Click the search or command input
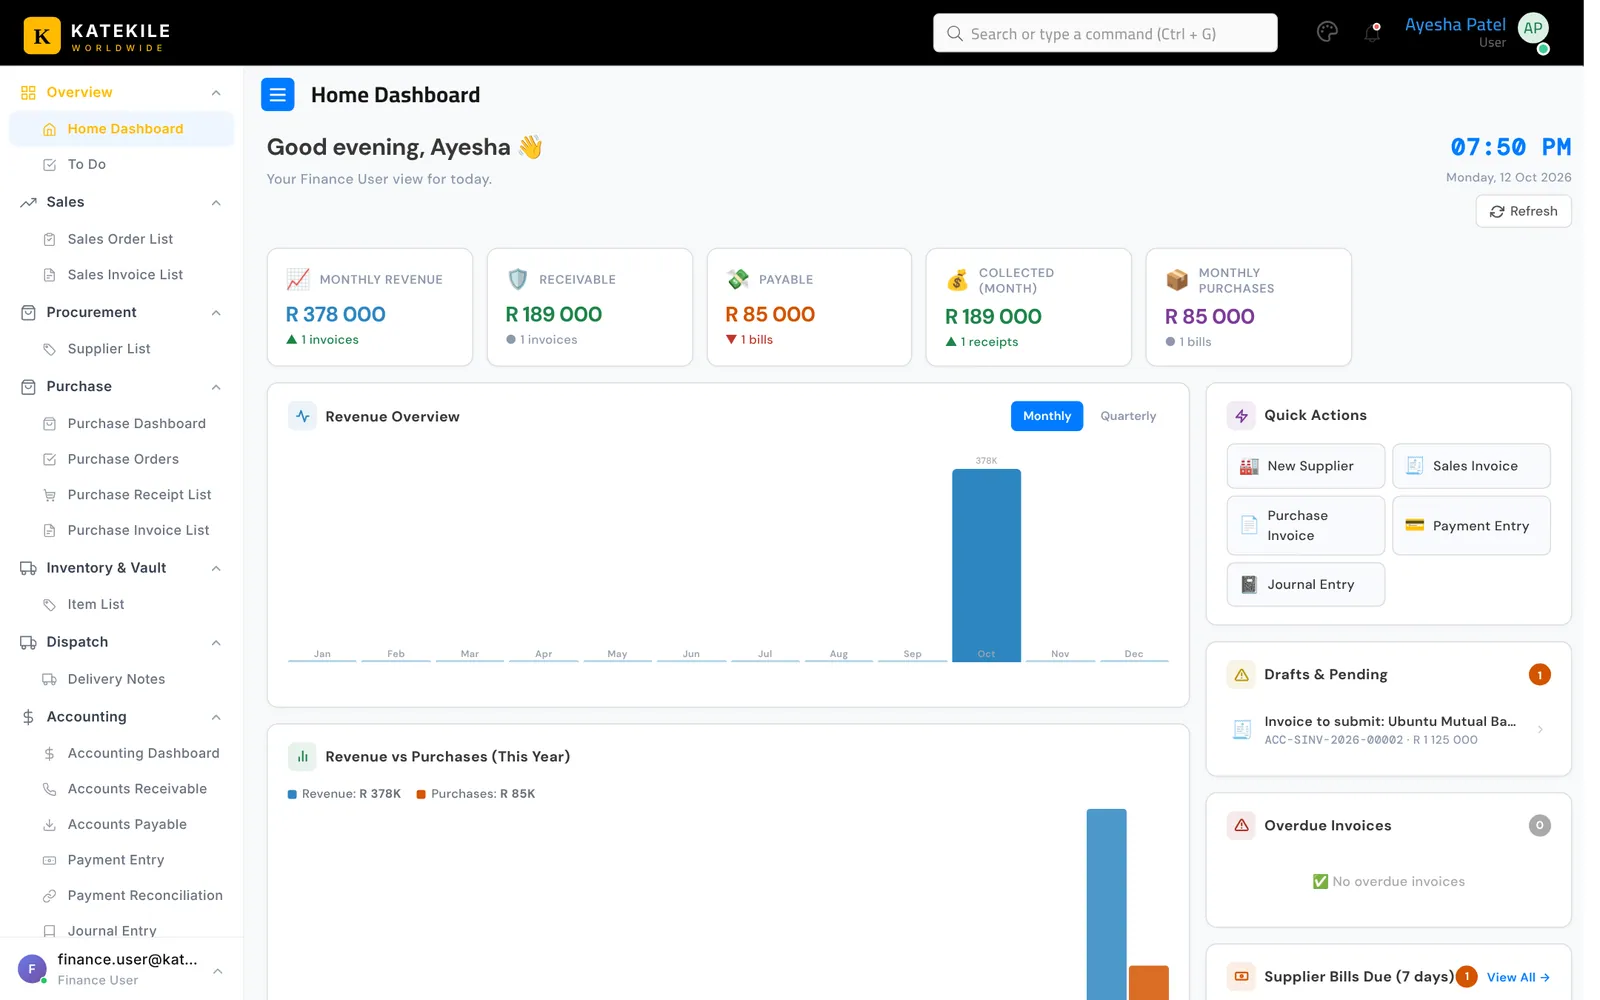 click(1105, 33)
